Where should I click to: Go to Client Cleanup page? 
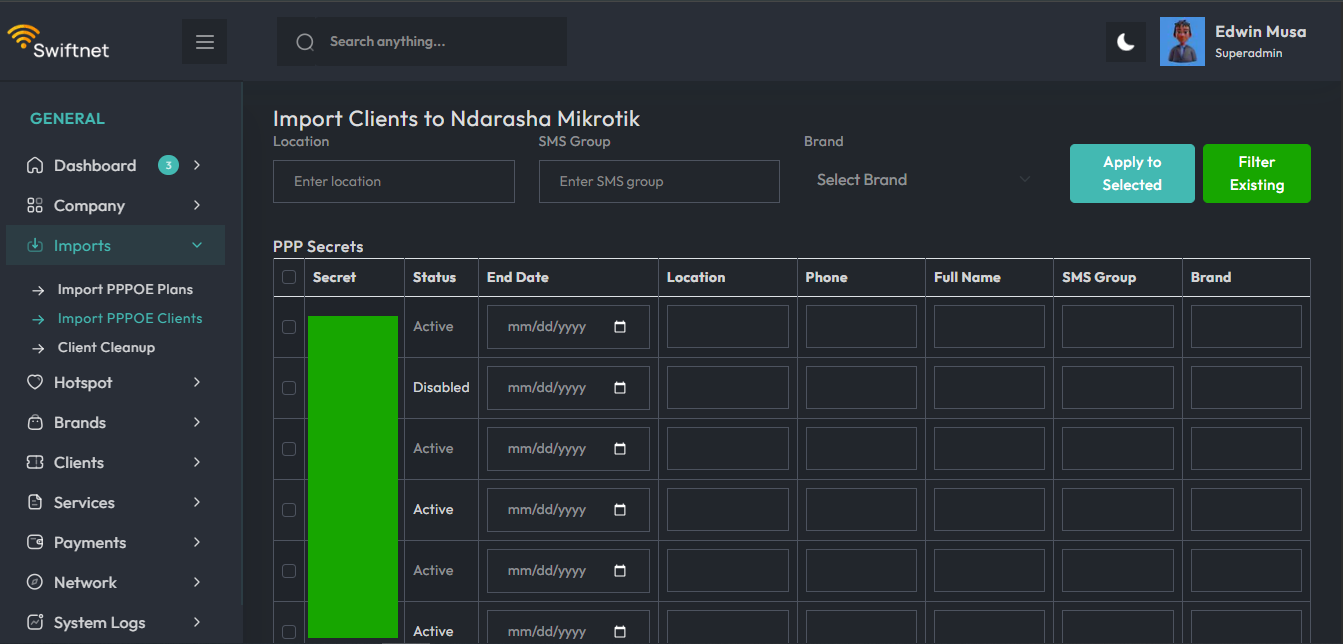click(x=106, y=348)
